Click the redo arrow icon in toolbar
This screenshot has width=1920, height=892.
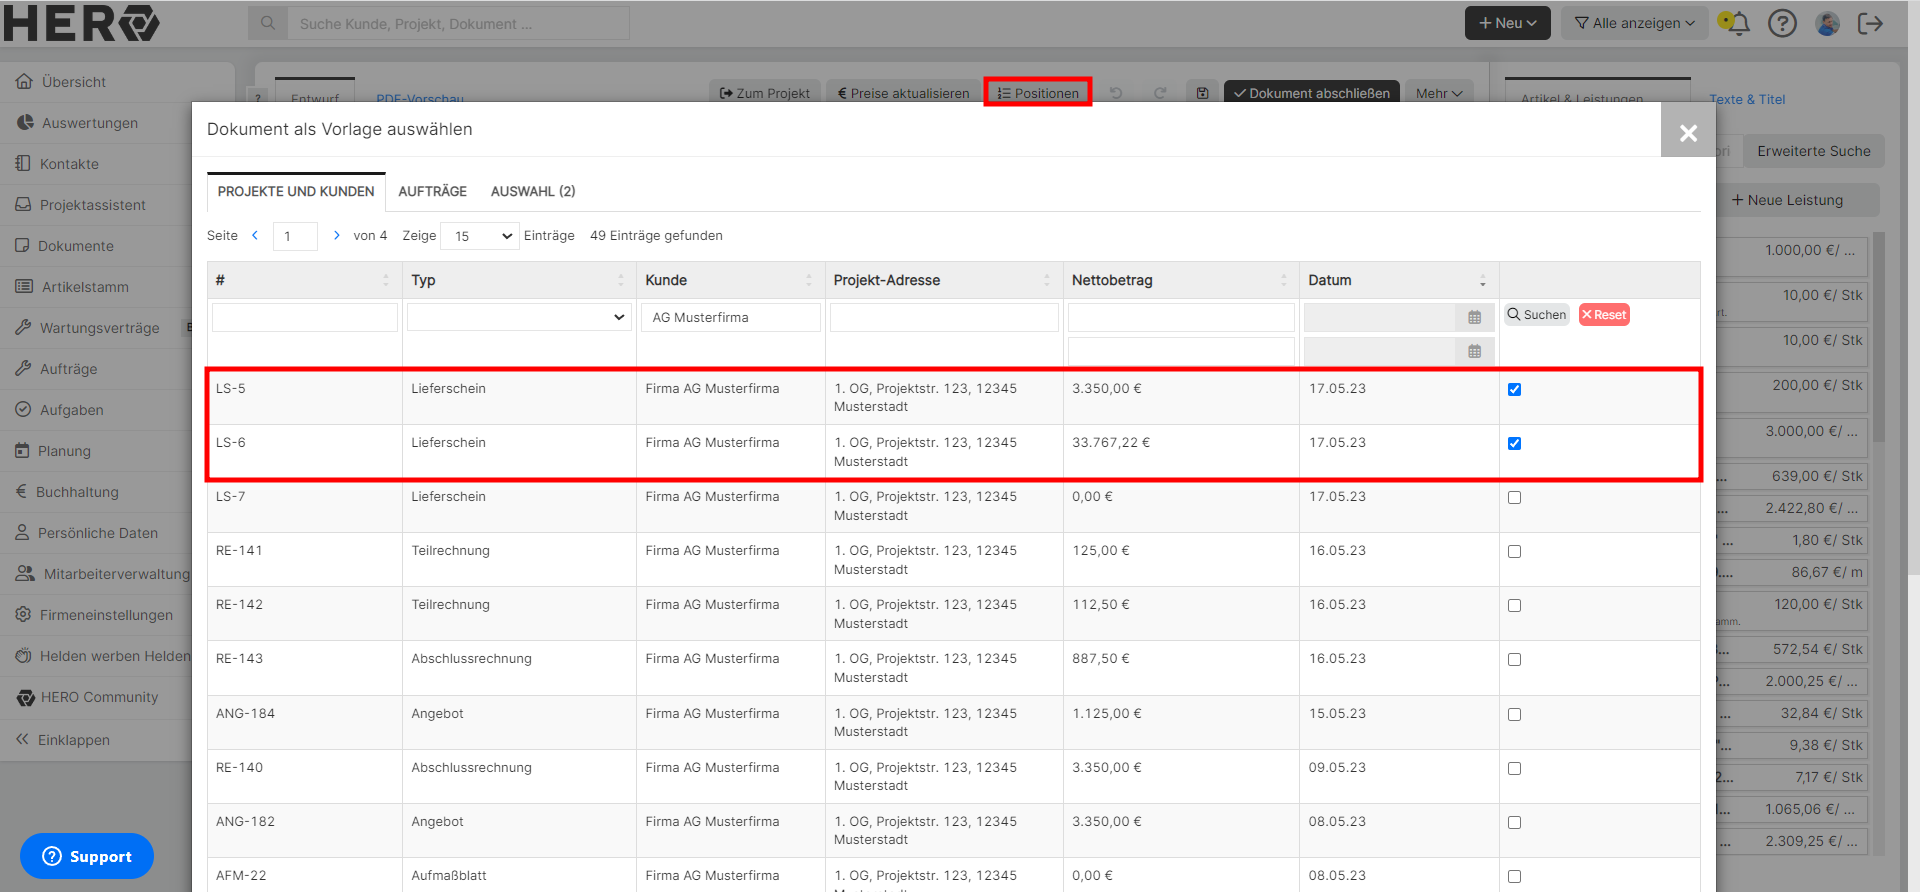coord(1160,93)
